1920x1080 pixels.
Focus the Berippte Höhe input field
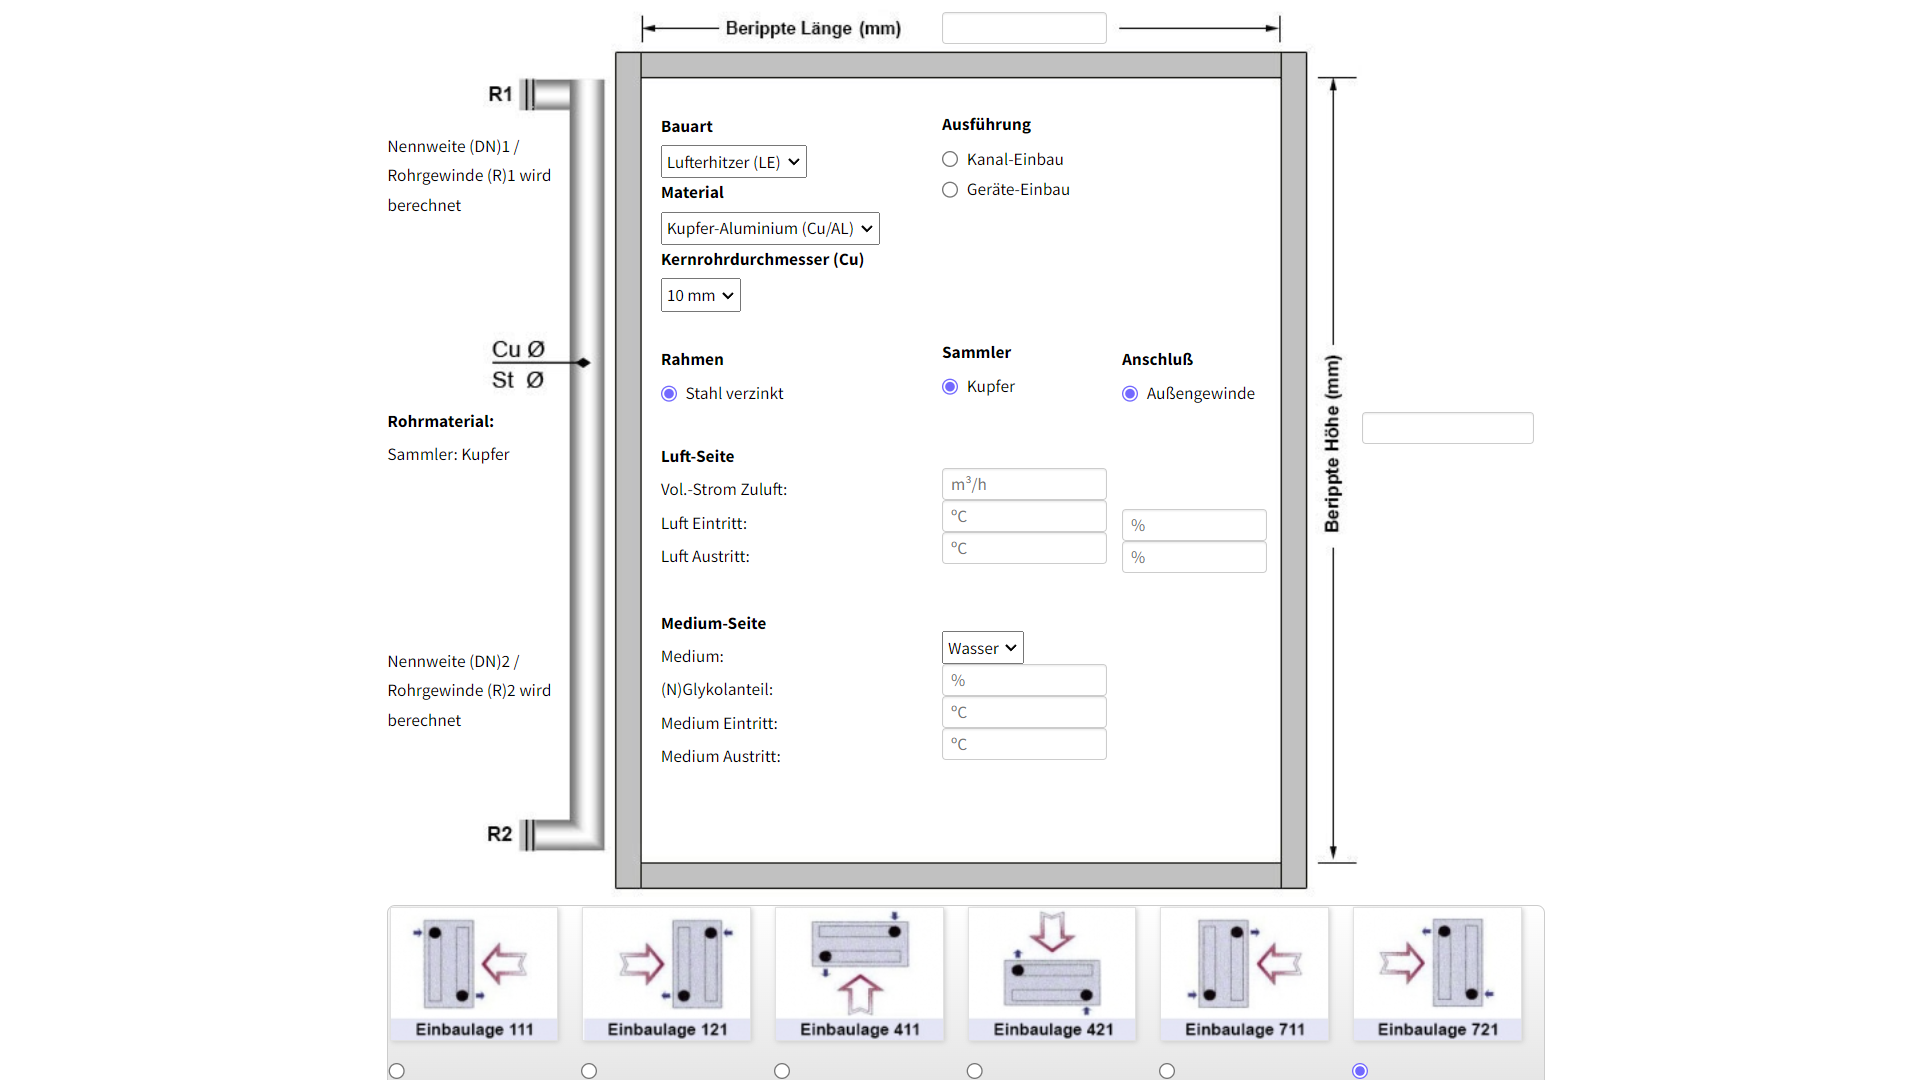[1447, 428]
